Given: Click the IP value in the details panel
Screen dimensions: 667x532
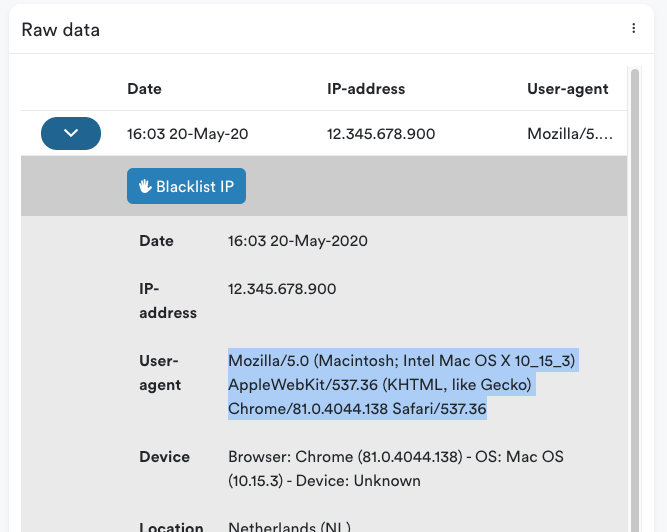Looking at the screenshot, I should click(282, 289).
